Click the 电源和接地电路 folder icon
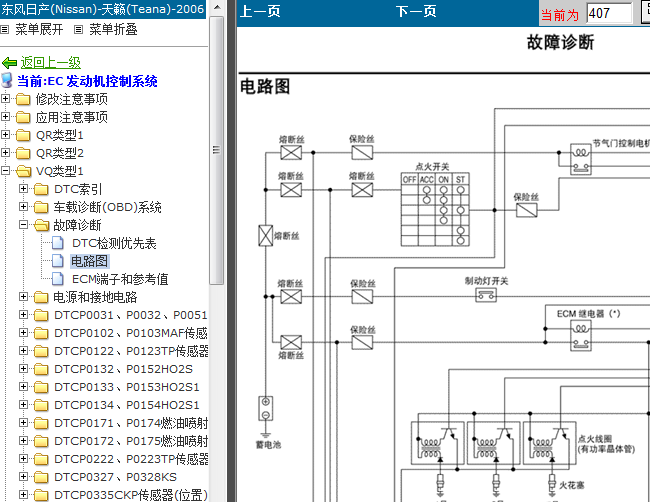 pos(41,297)
